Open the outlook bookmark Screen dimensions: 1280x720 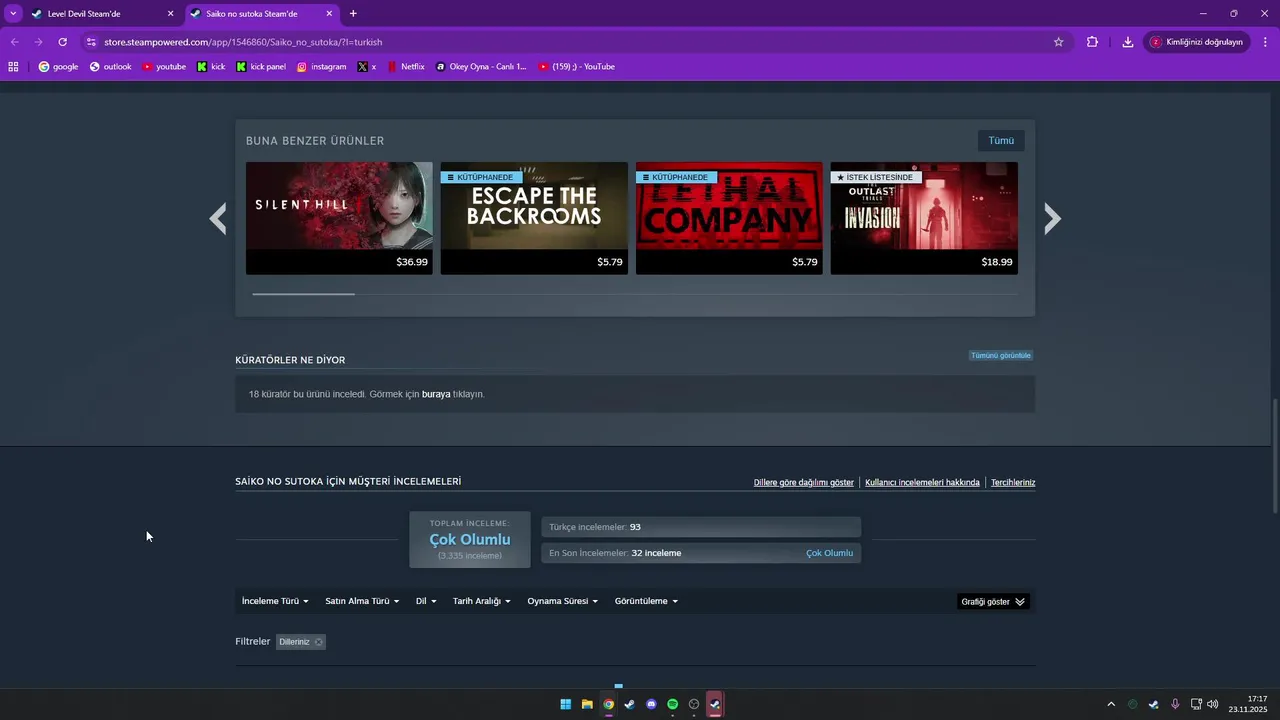click(x=110, y=67)
